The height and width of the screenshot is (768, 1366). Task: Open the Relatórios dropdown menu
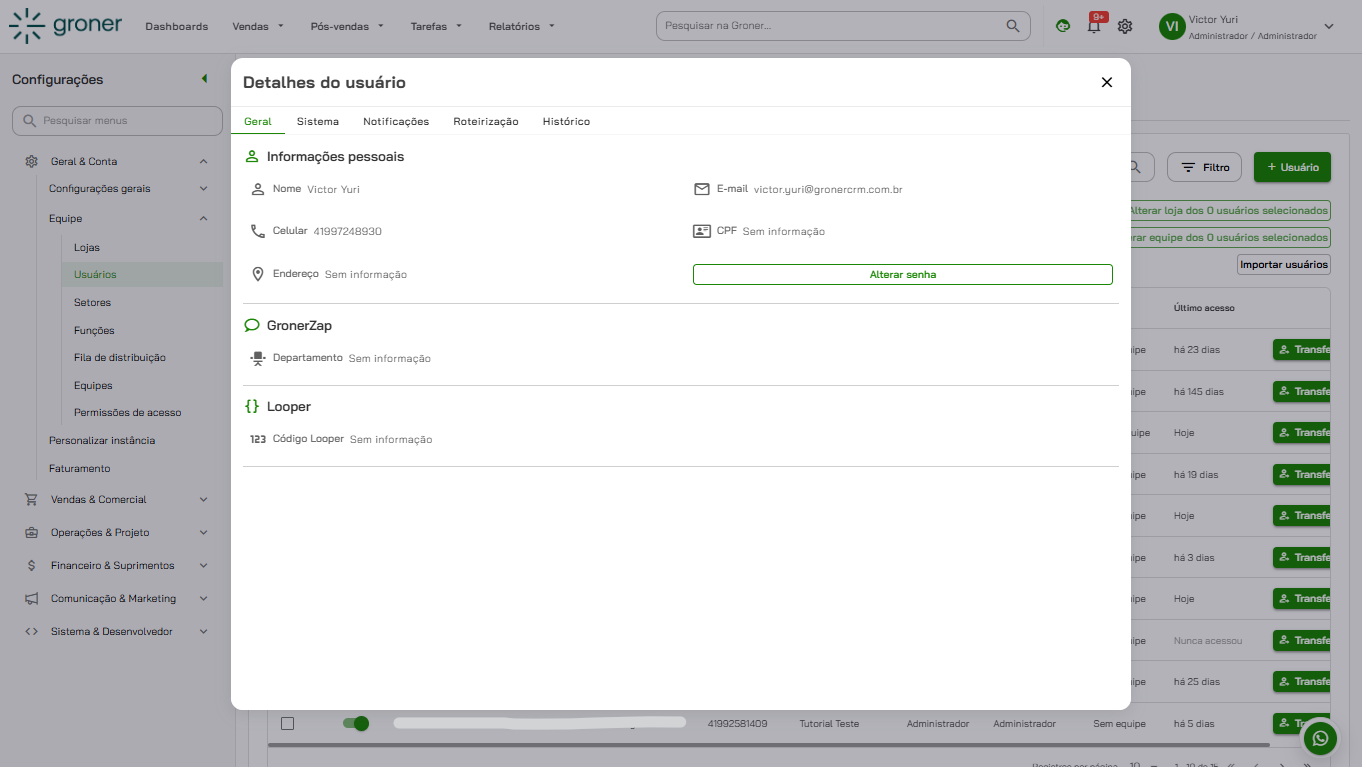(x=522, y=26)
